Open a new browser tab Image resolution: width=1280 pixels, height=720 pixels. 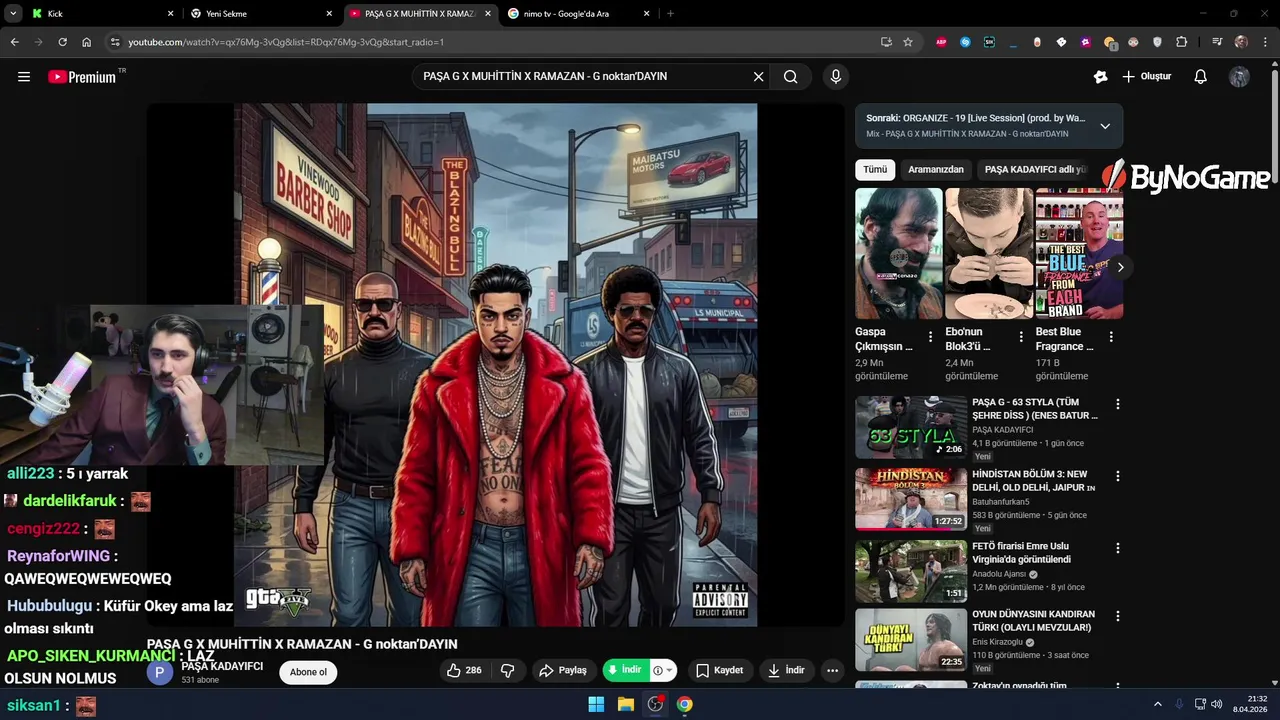pos(670,14)
